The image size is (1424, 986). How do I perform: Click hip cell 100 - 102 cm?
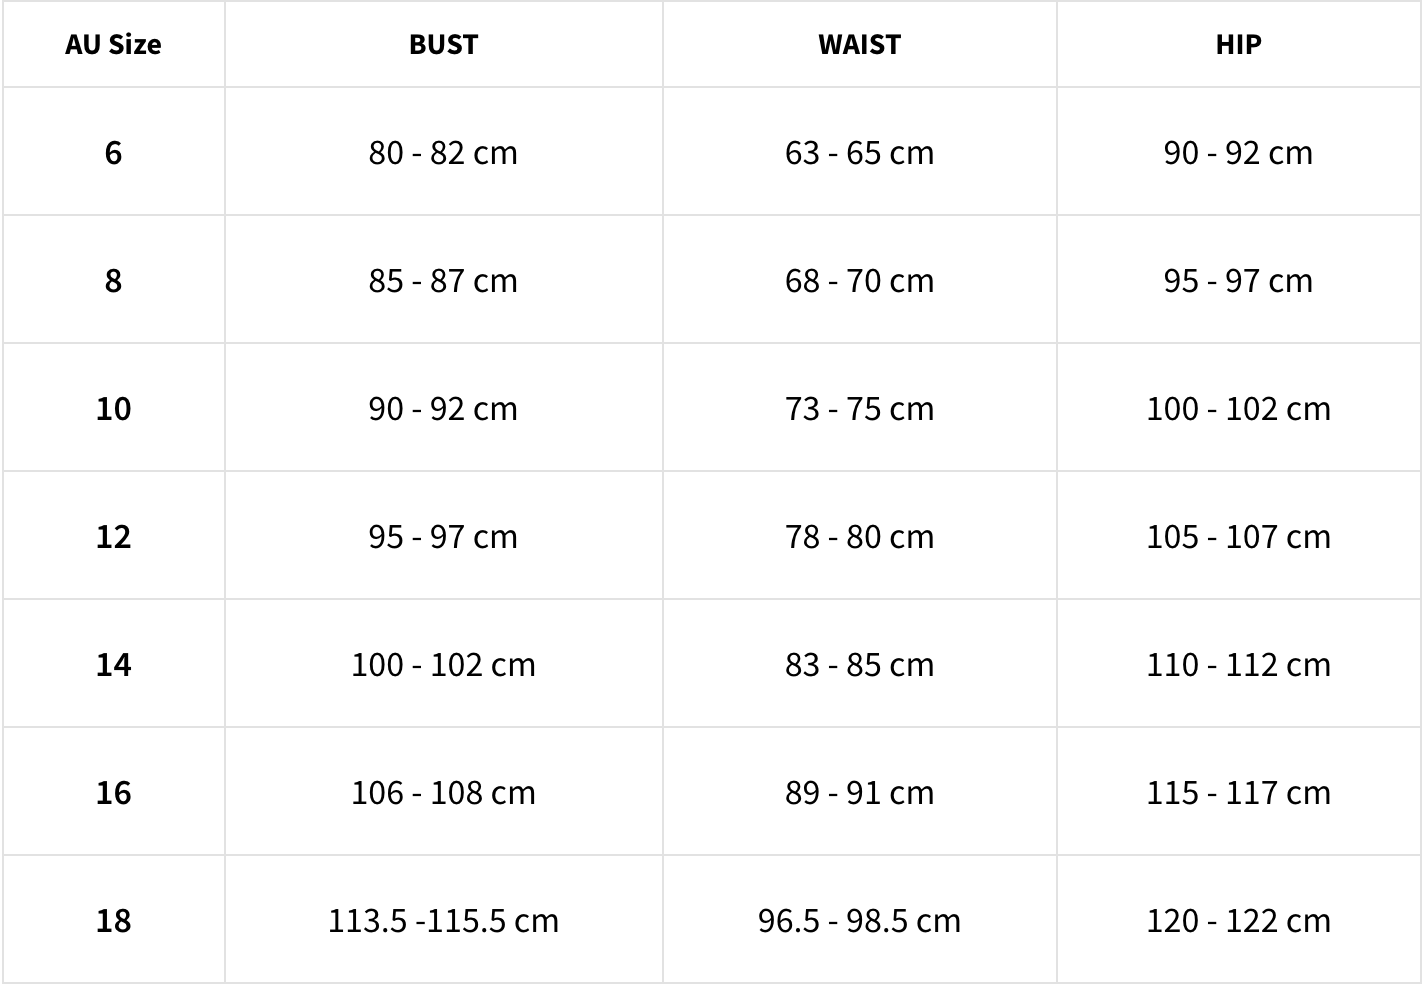click(1238, 408)
